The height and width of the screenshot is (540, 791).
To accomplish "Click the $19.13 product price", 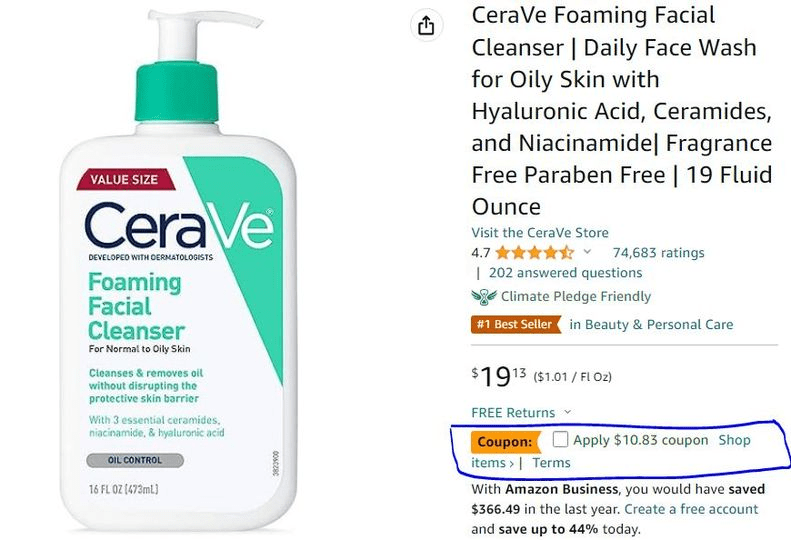I will pyautogui.click(x=499, y=376).
